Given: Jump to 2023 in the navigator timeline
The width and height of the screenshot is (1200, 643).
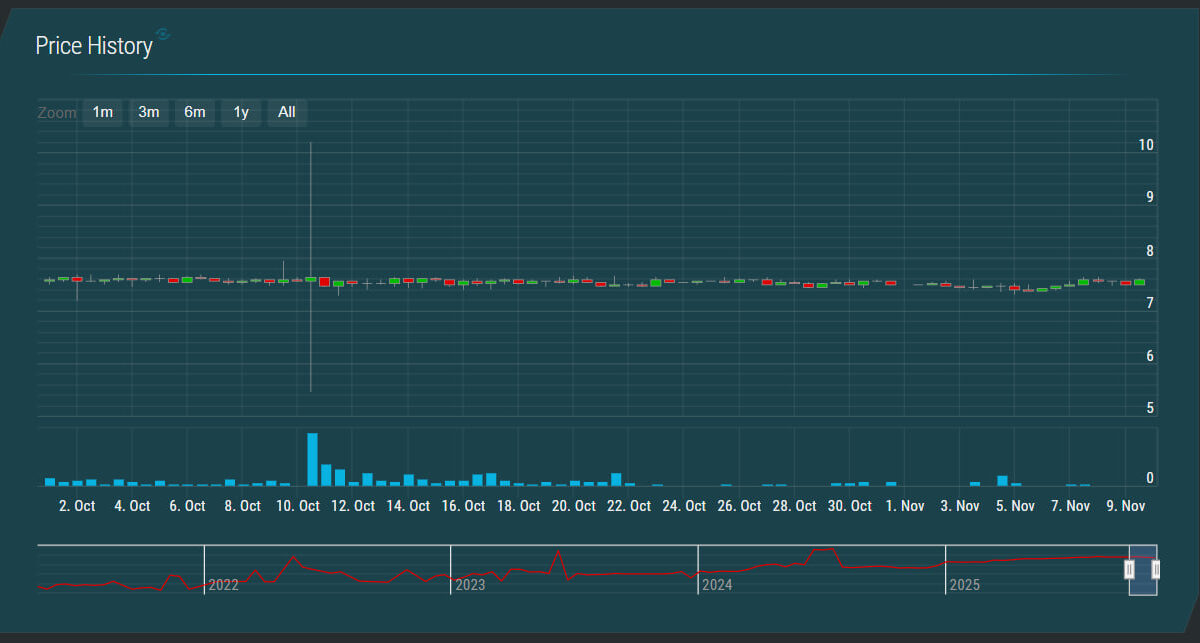Looking at the screenshot, I should 470,584.
